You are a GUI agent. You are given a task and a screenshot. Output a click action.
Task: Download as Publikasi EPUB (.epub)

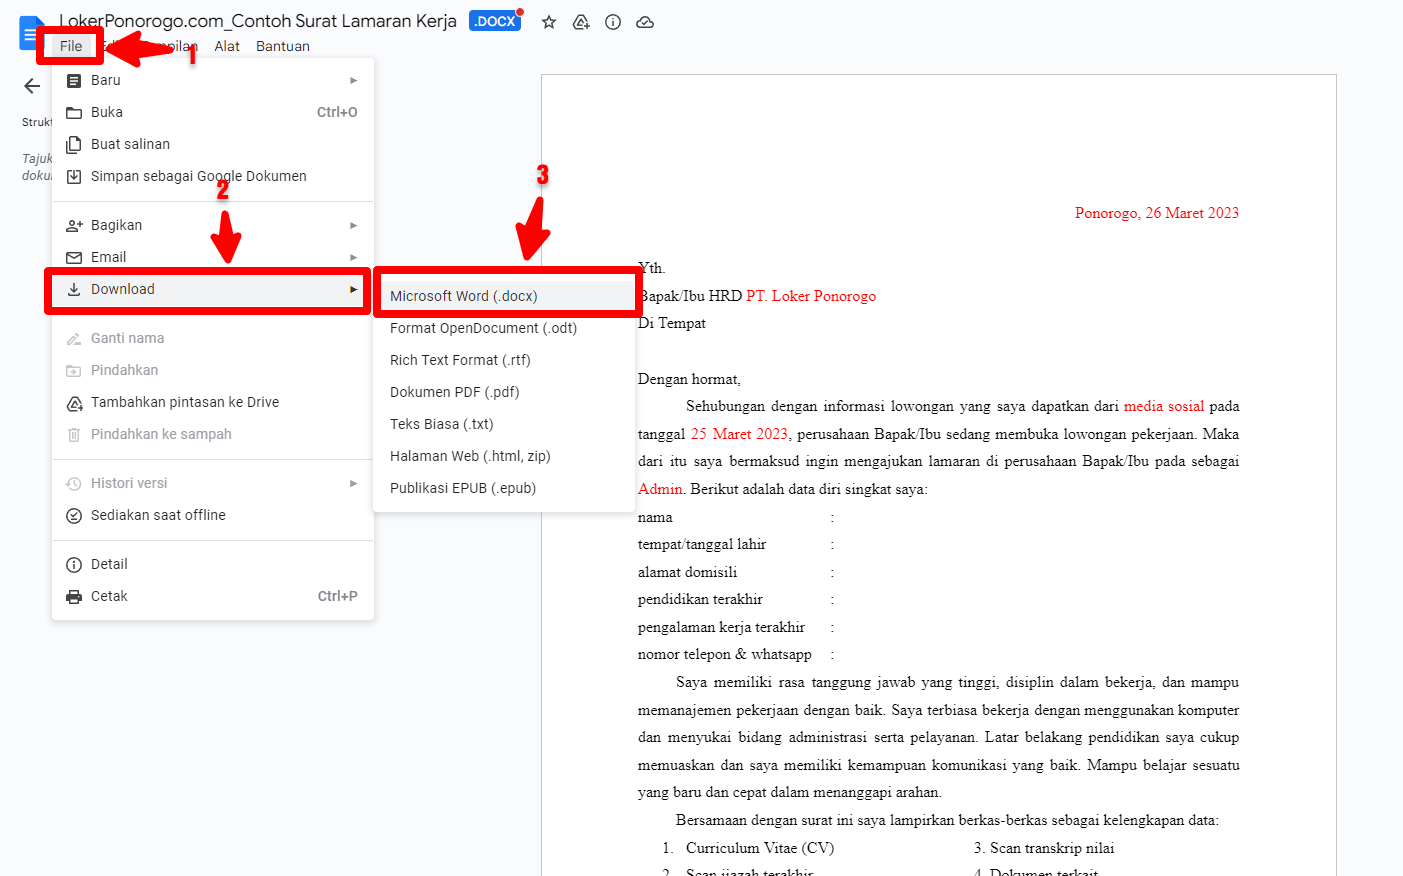click(505, 488)
